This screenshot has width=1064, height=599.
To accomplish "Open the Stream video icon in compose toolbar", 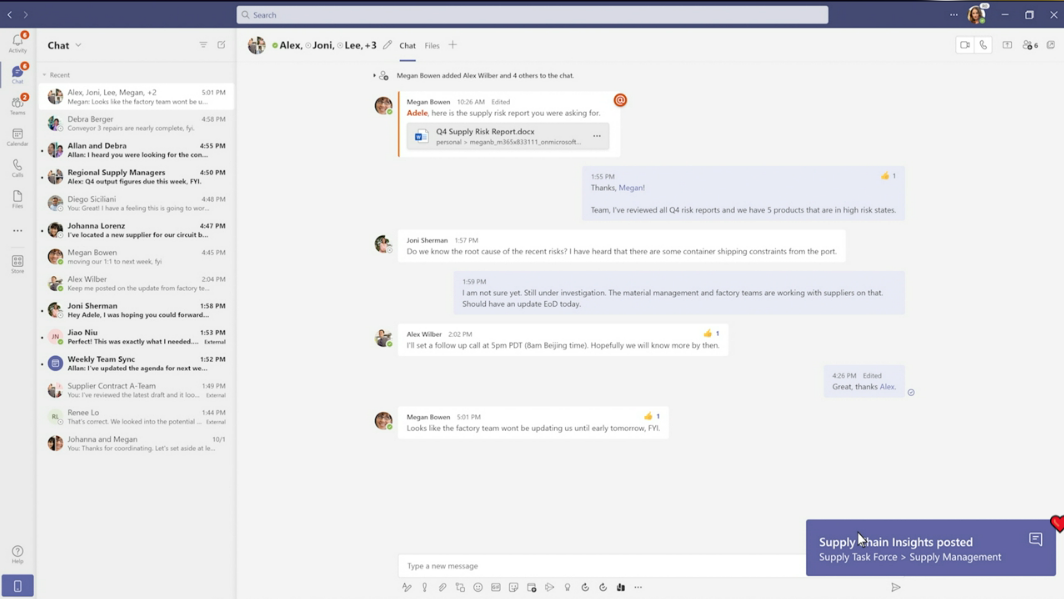I will 550,587.
